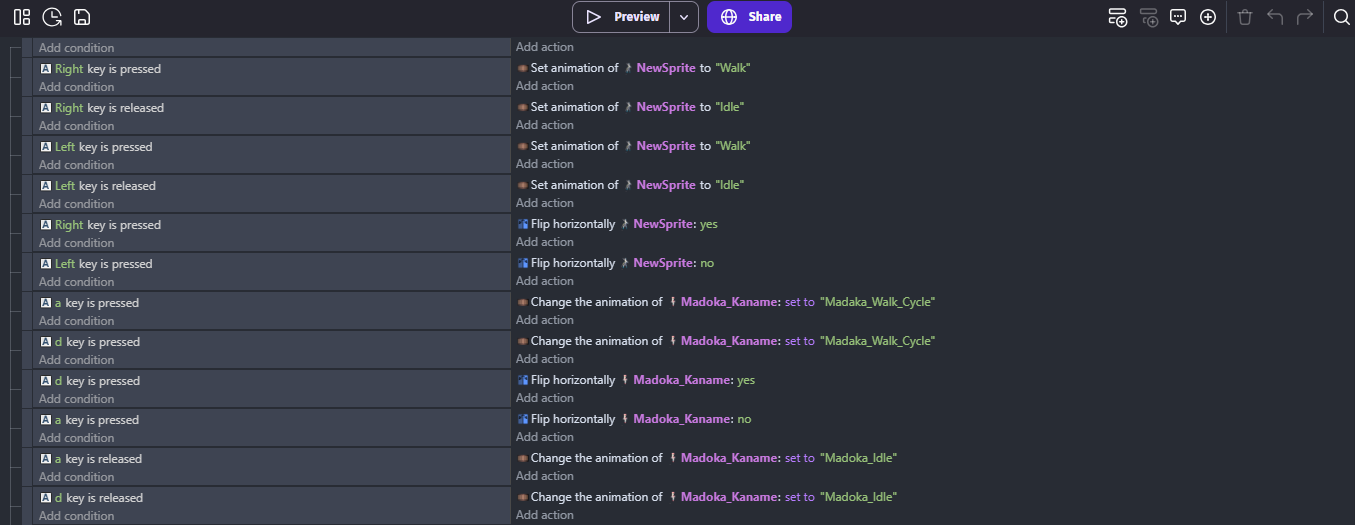The height and width of the screenshot is (525, 1355).
Task: Open the search events magnifier
Action: [x=1342, y=17]
